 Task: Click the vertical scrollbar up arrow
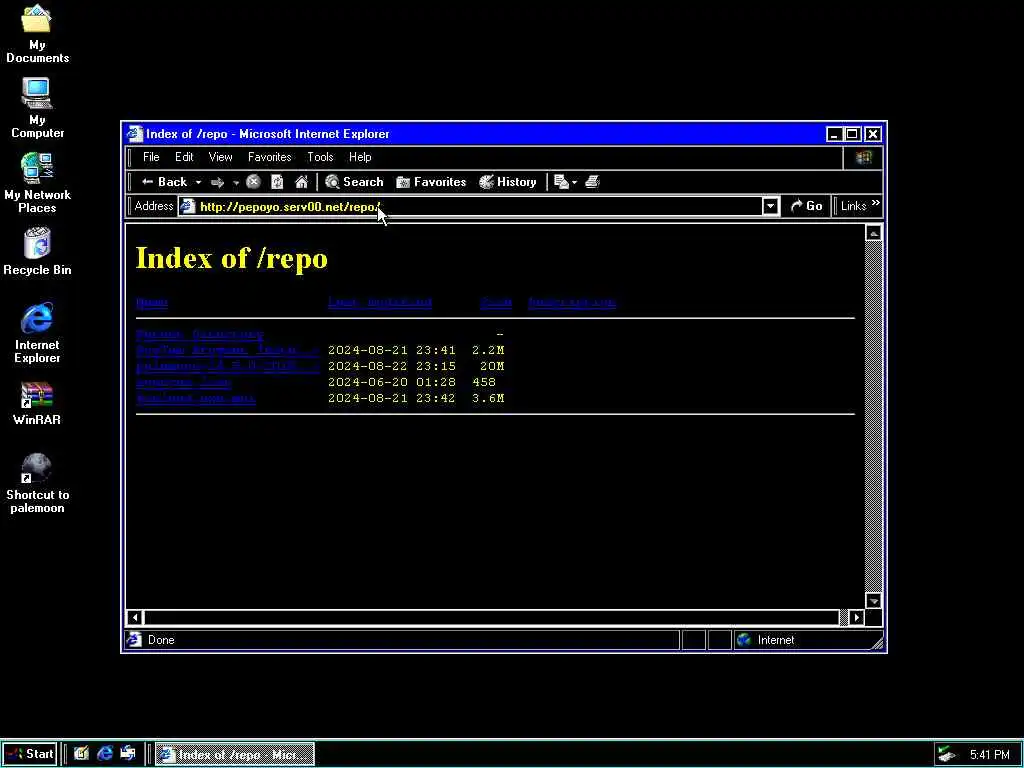874,233
